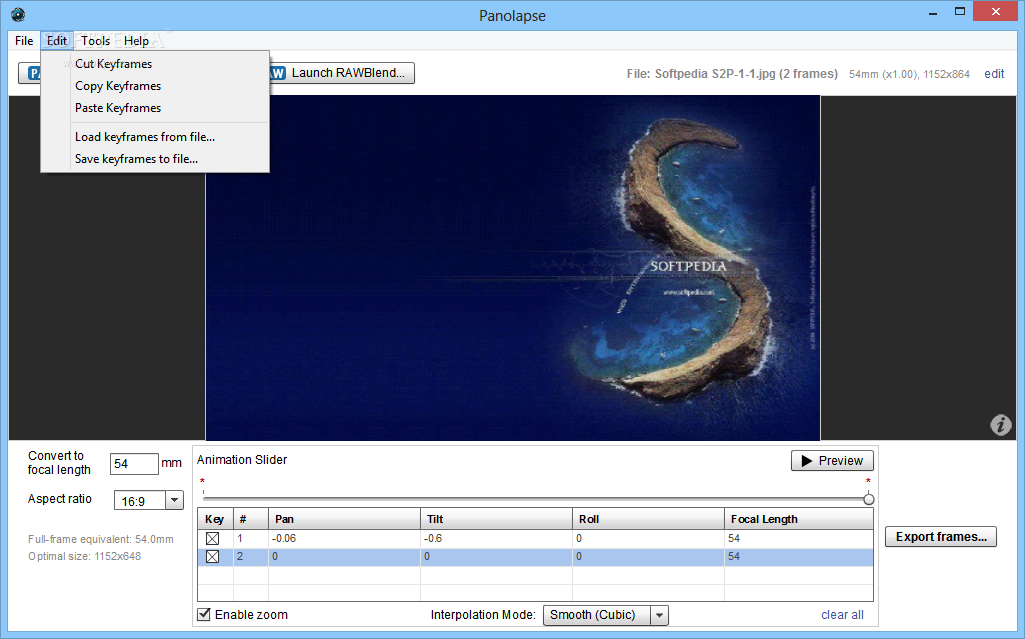Choose Paste Keyframes
1025x639 pixels.
(x=156, y=108)
